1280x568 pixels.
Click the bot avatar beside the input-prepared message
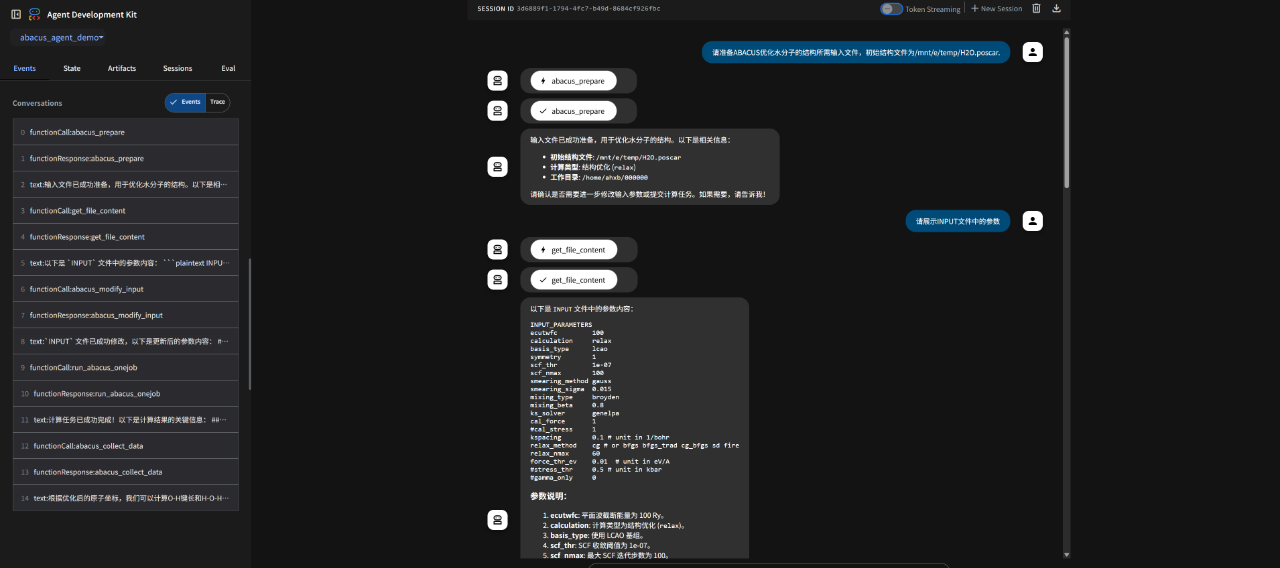click(x=498, y=167)
